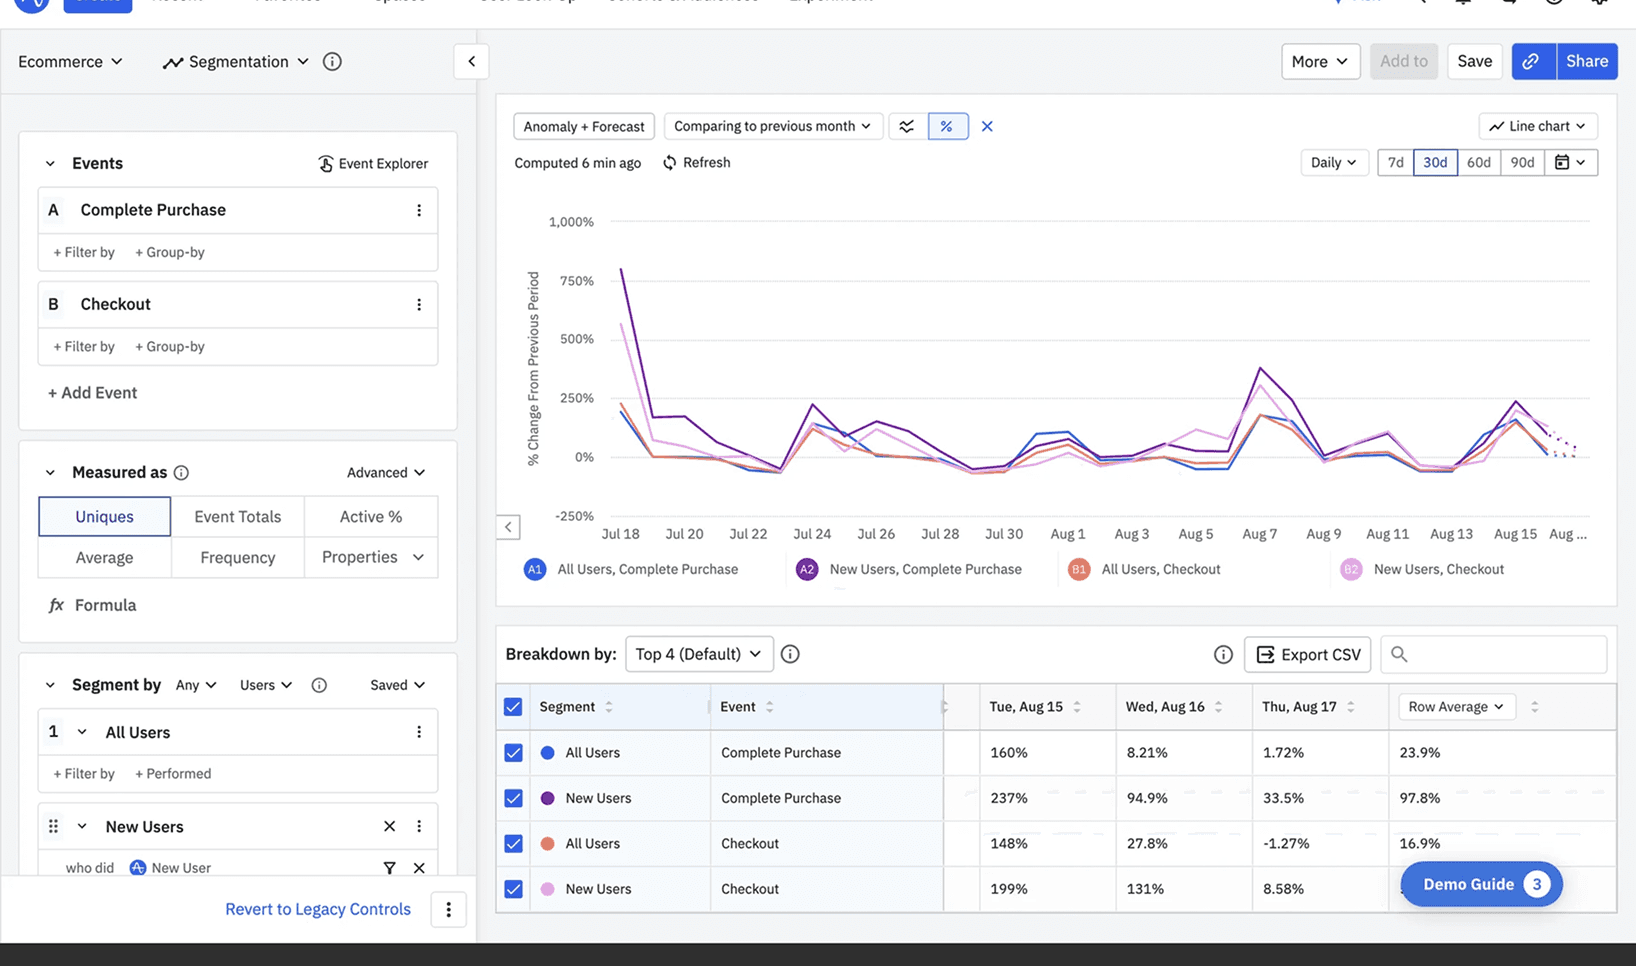
Task: Close the comparison with the blue X
Action: (987, 126)
